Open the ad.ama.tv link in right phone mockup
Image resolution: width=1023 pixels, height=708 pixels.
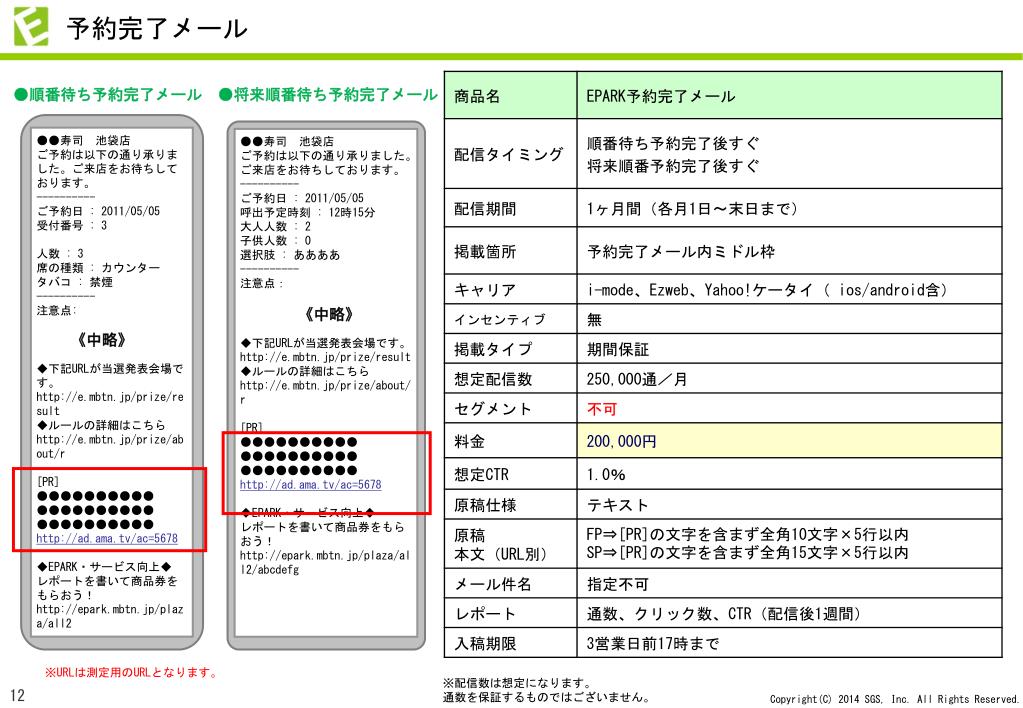[311, 485]
